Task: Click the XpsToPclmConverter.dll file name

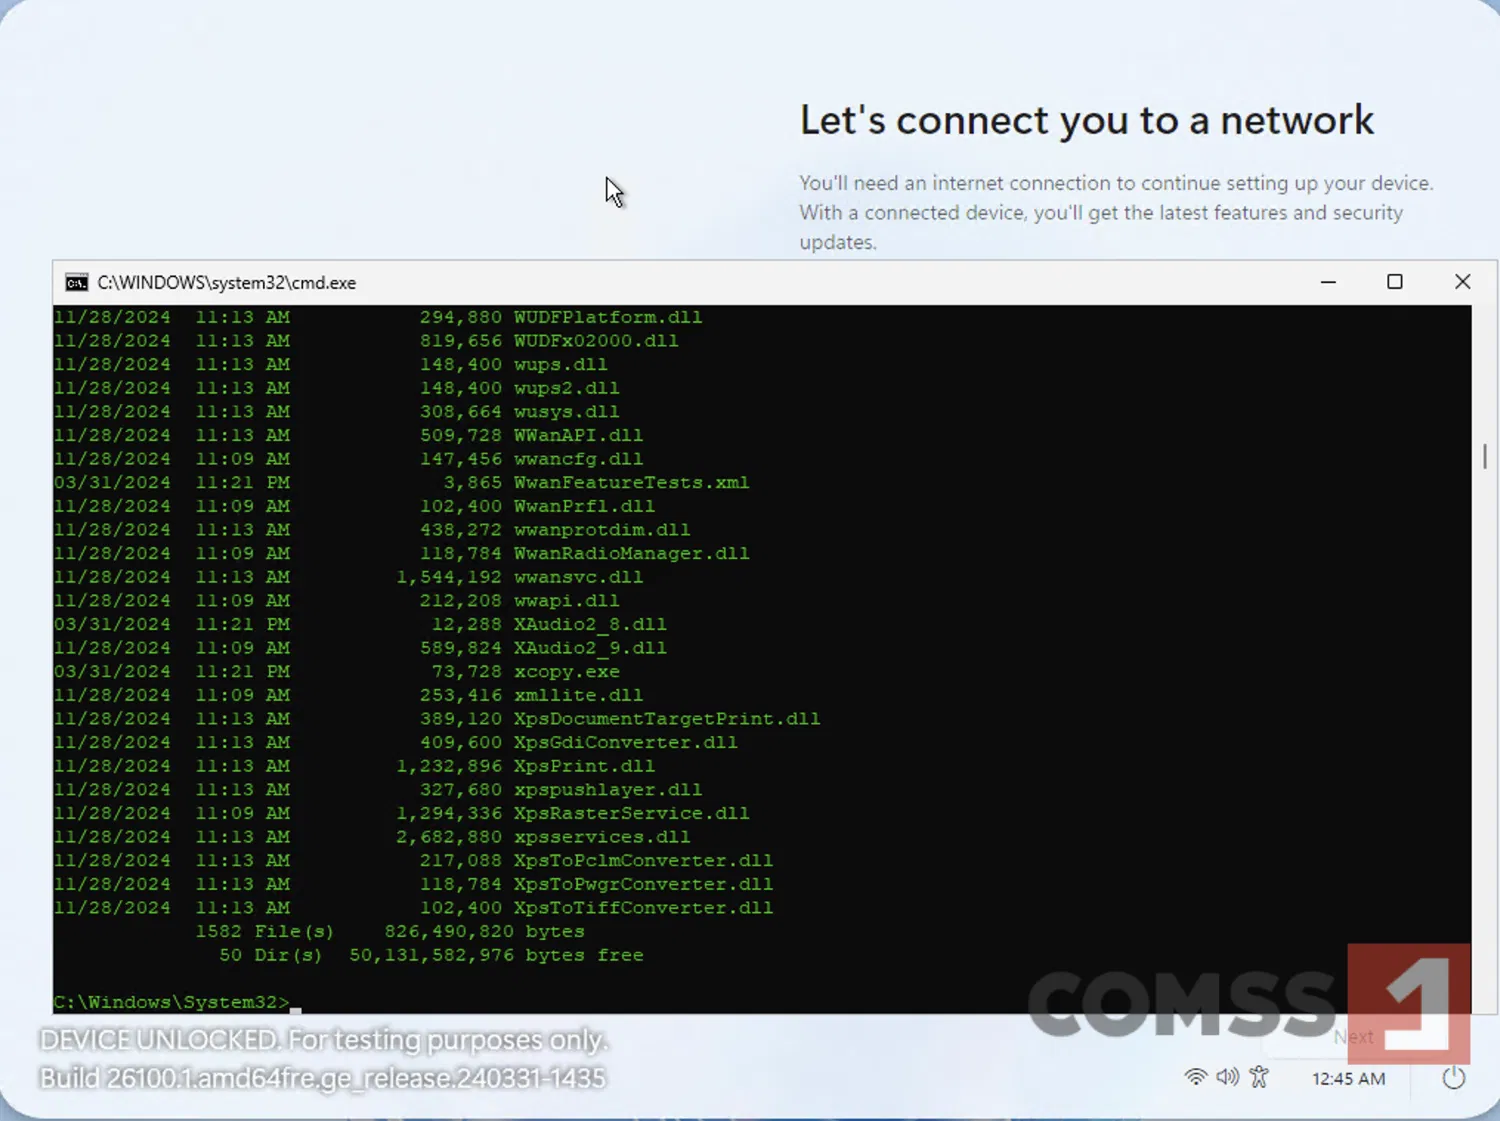Action: [x=644, y=861]
